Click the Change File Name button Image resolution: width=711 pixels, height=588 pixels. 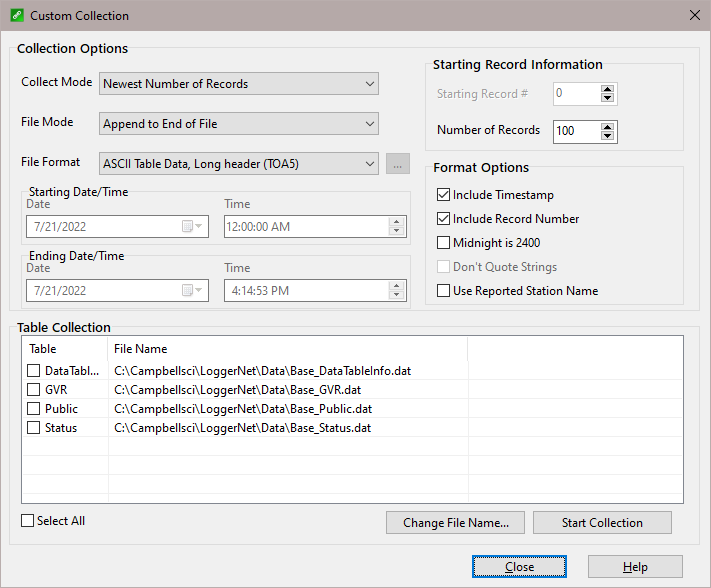pyautogui.click(x=456, y=523)
